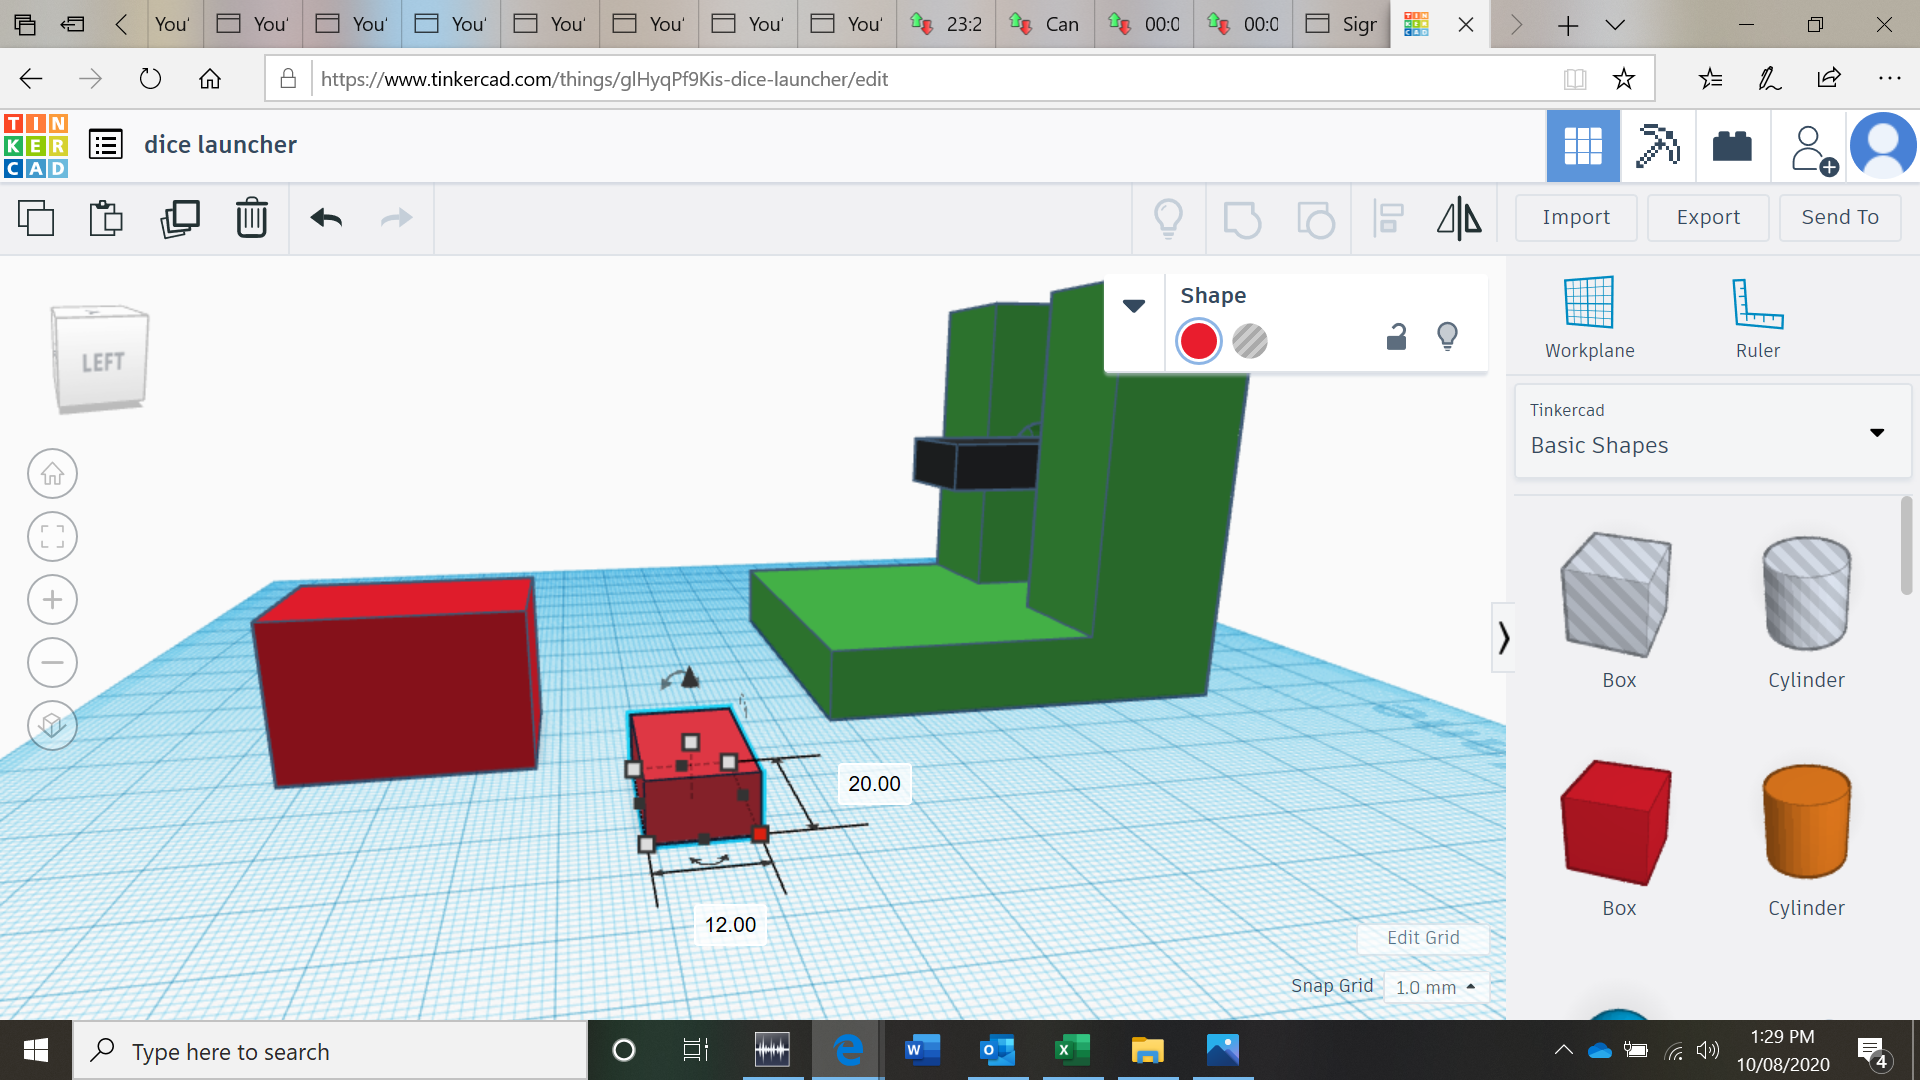Open the Blocks pickaxe mode
Viewport: 1920px width, 1080px height.
click(x=1657, y=146)
